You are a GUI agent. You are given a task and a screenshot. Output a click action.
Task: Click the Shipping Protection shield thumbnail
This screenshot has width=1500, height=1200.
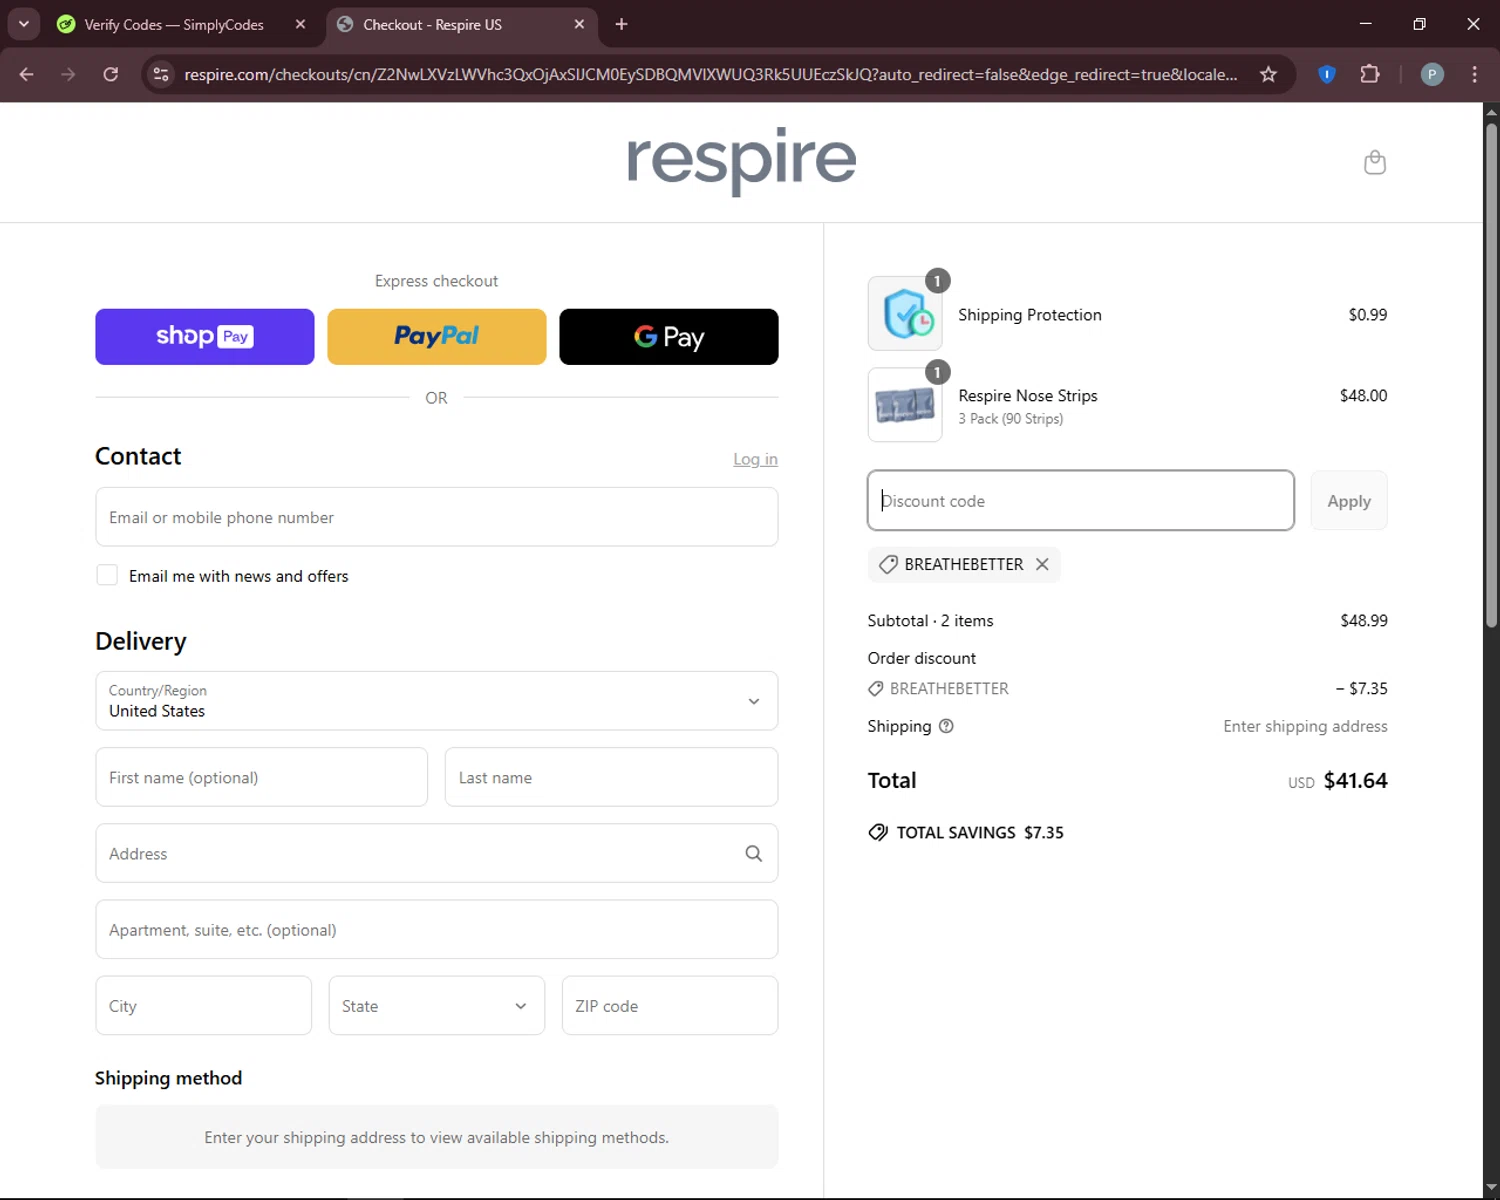905,314
